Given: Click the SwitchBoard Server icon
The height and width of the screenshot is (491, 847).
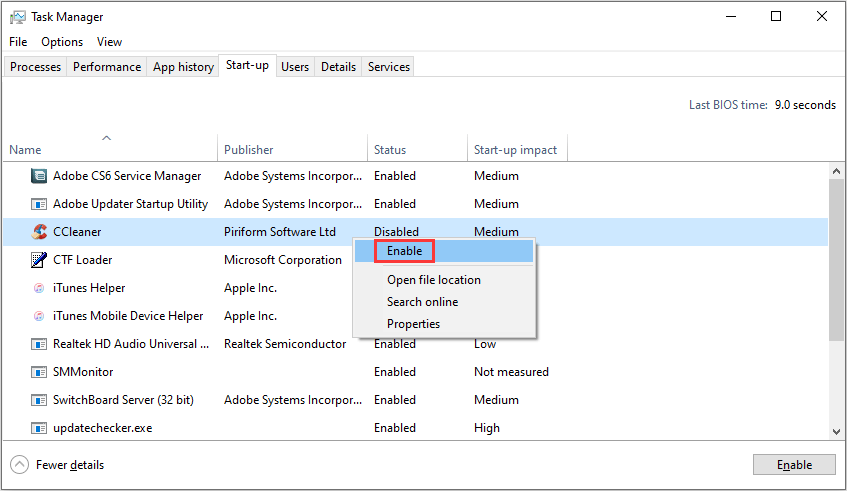Looking at the screenshot, I should tap(39, 400).
